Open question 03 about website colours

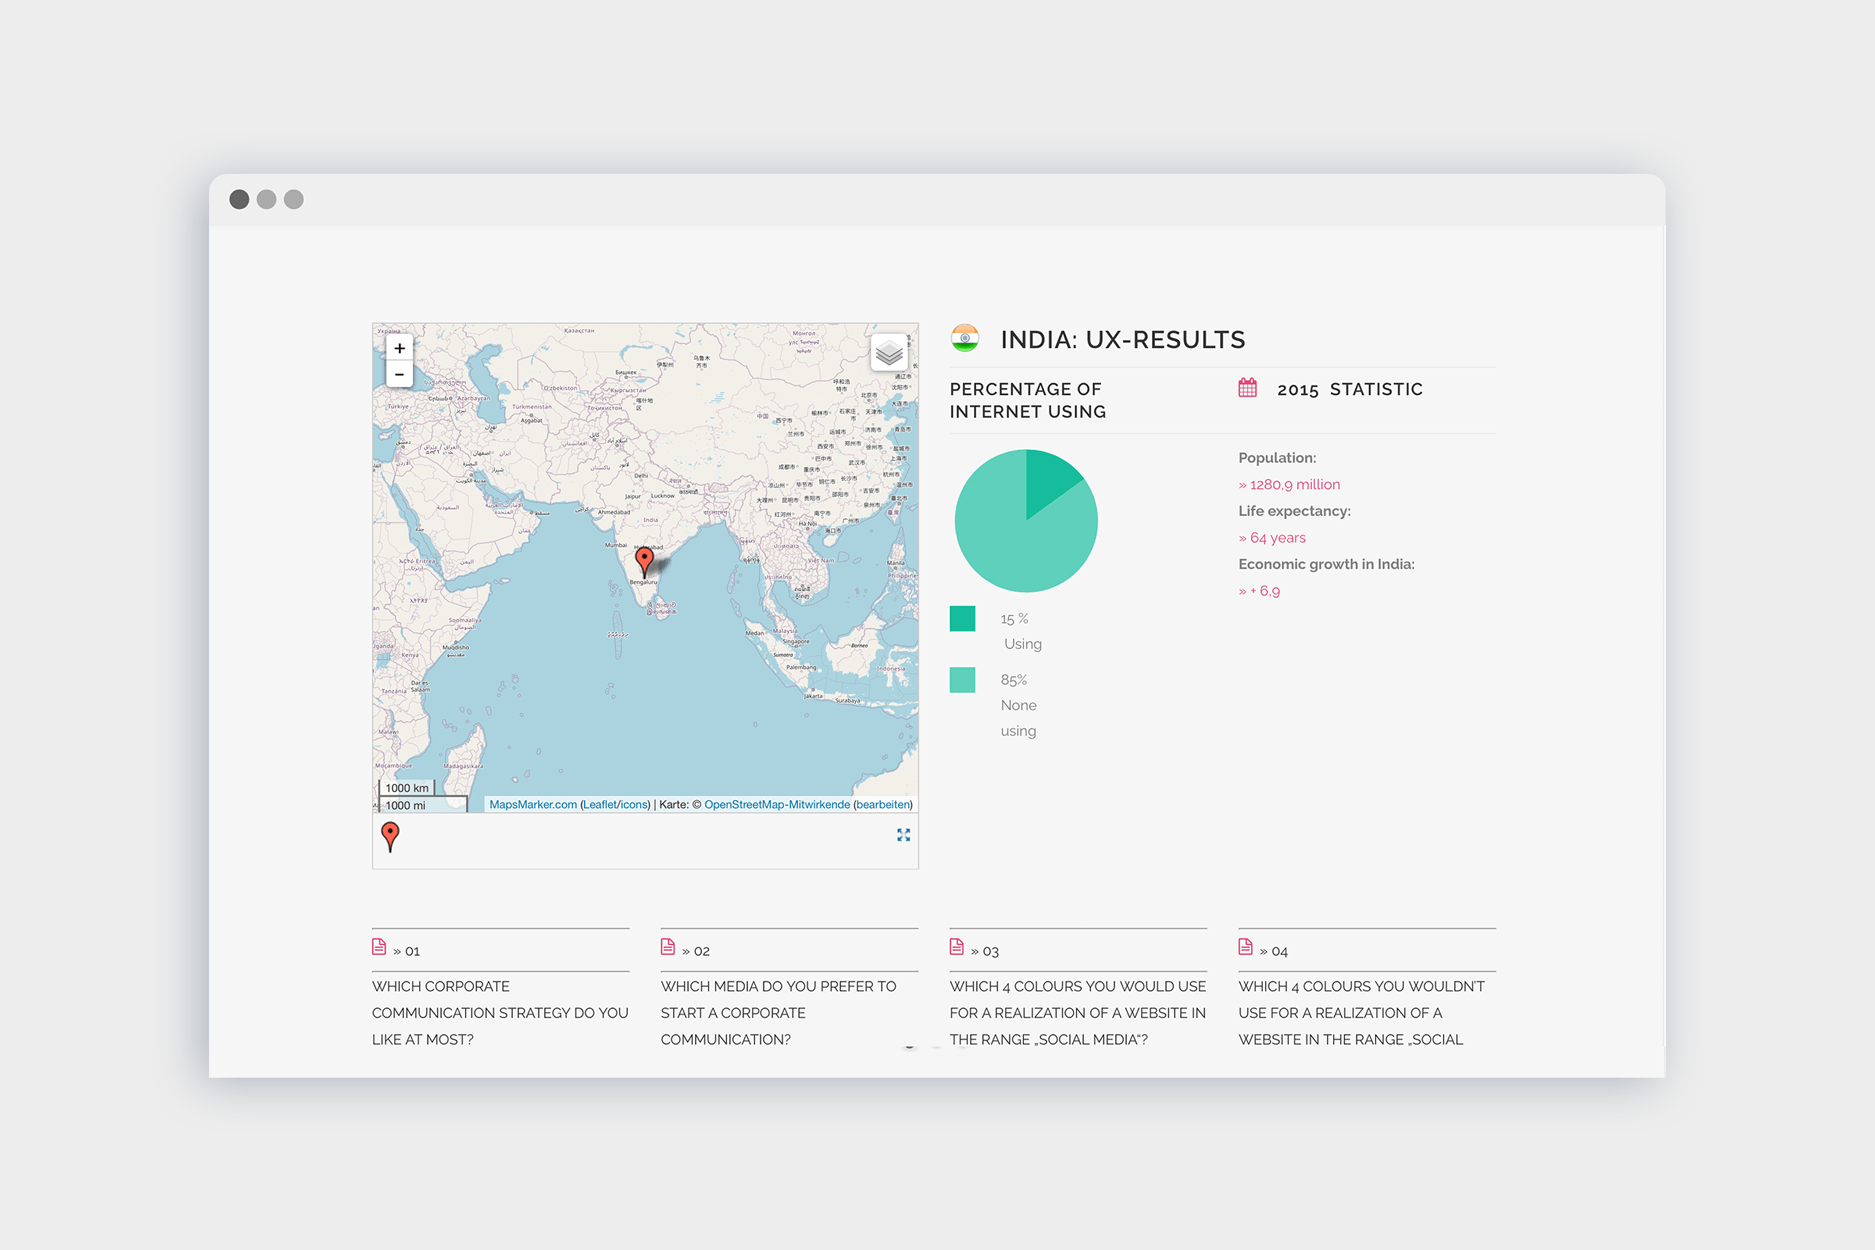[1077, 1012]
